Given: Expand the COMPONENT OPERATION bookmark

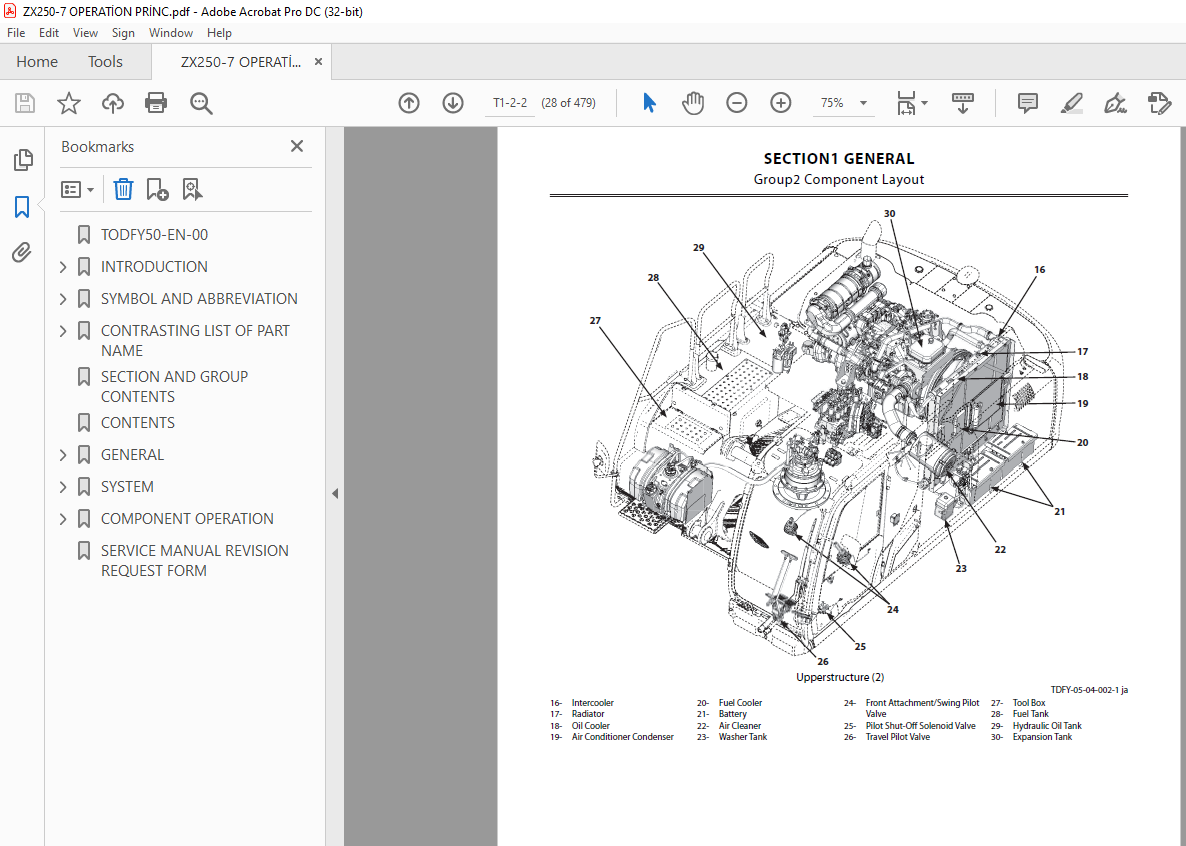Looking at the screenshot, I should 64,519.
